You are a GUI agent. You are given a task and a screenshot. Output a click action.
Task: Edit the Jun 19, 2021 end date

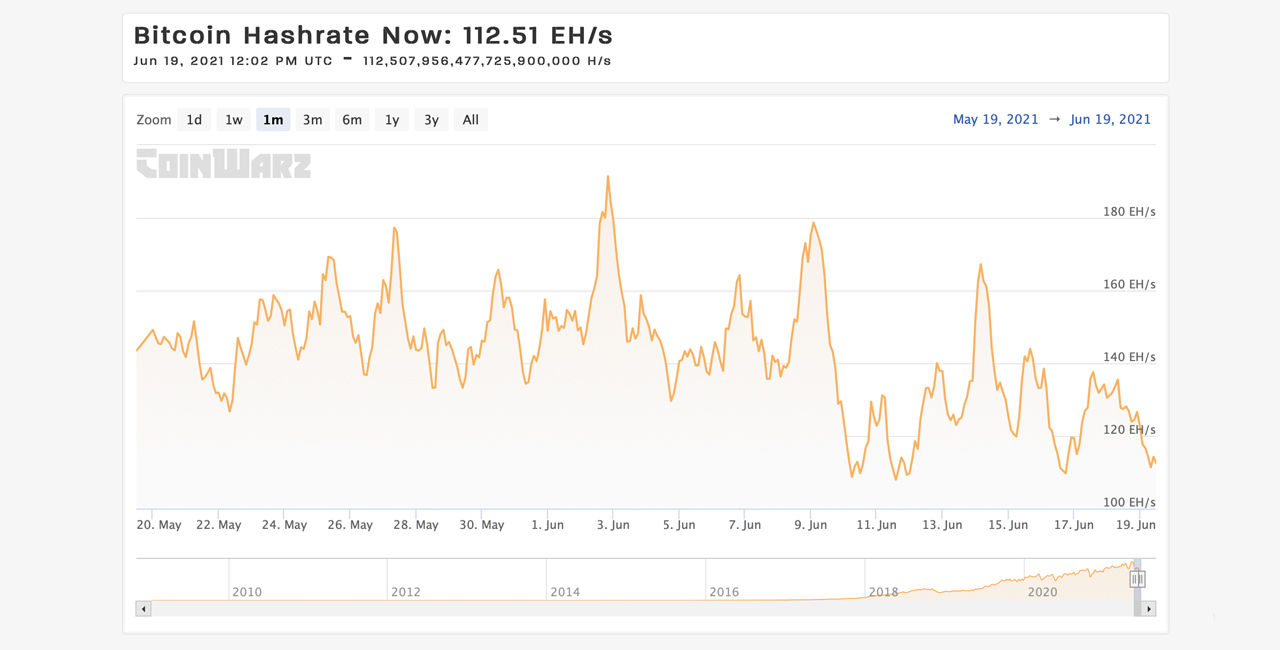pyautogui.click(x=1110, y=119)
